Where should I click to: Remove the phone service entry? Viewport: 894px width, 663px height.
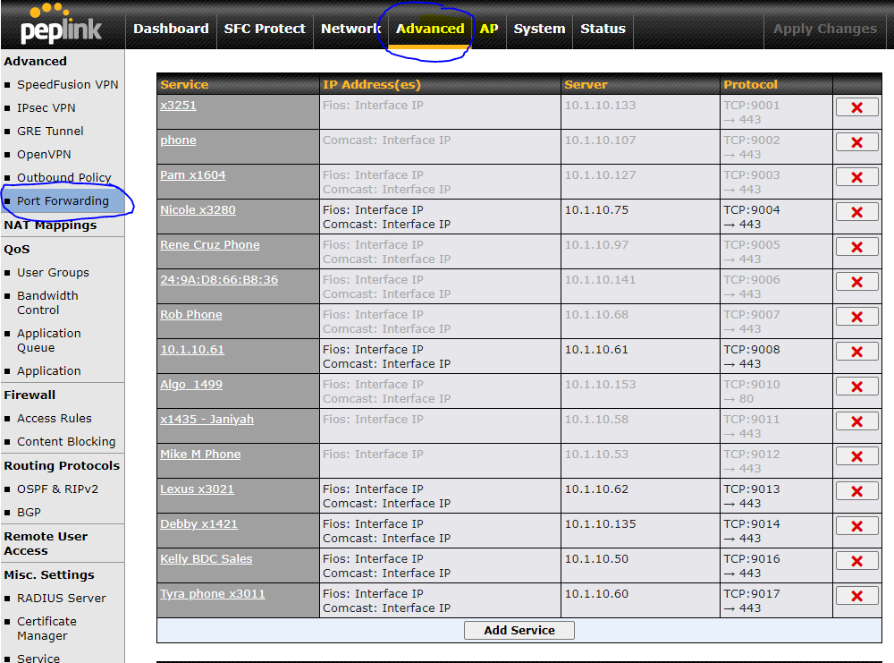[857, 142]
